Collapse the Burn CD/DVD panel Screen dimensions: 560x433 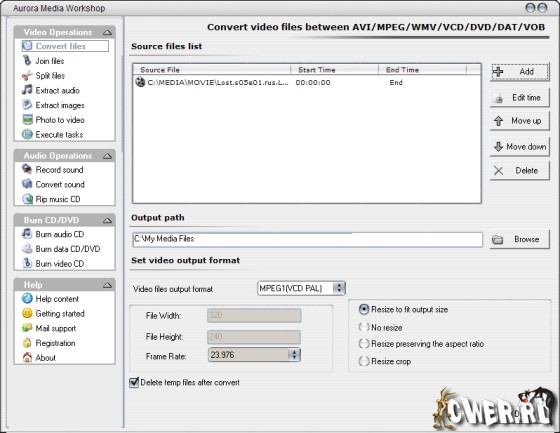coord(107,221)
